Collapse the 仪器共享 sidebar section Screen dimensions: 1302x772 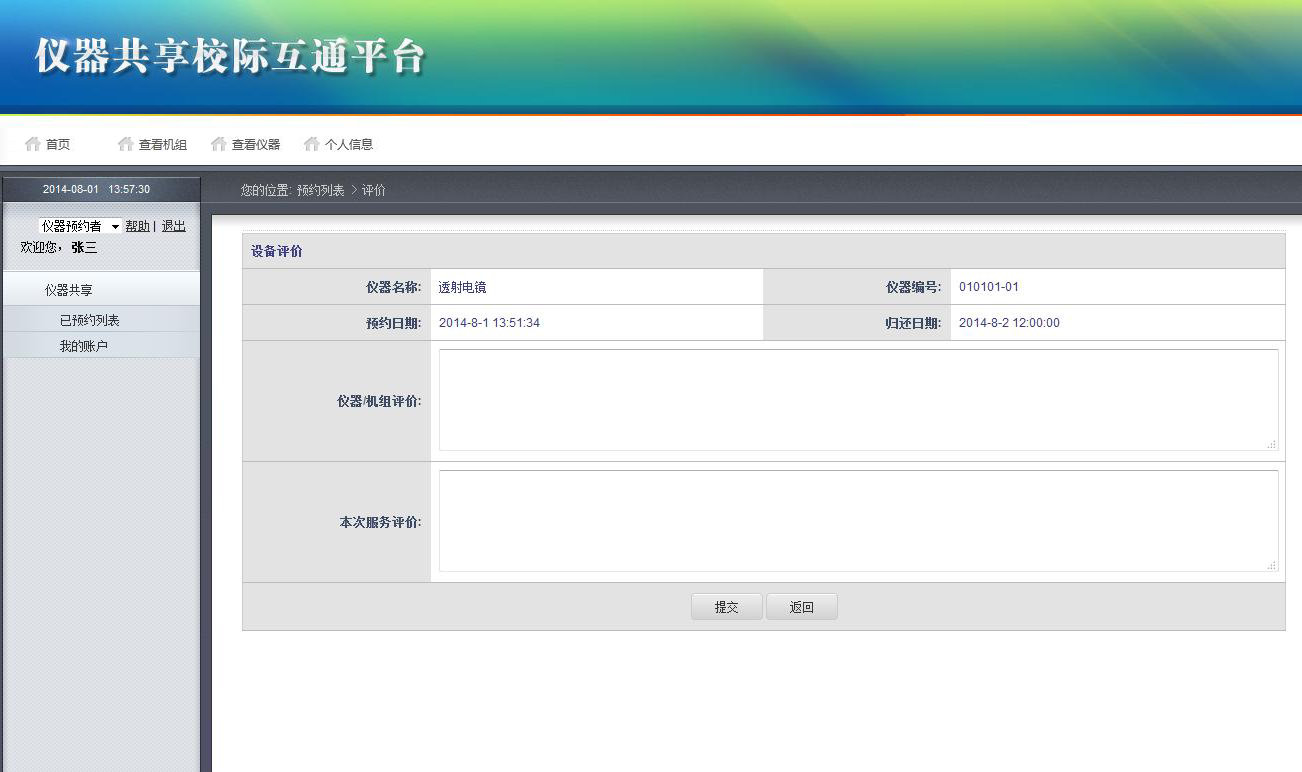tap(69, 290)
